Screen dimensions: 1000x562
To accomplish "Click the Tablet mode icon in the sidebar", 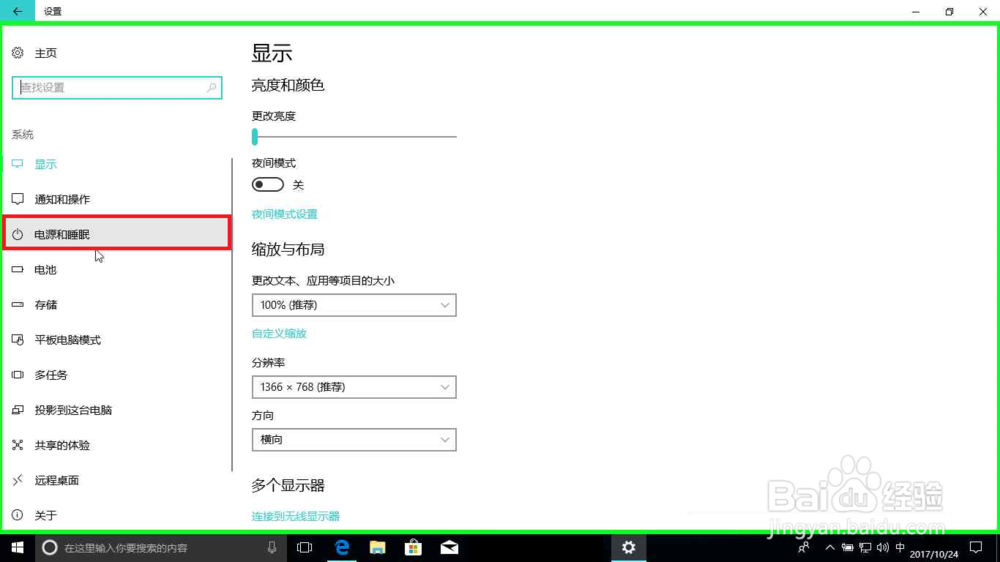I will pyautogui.click(x=18, y=339).
